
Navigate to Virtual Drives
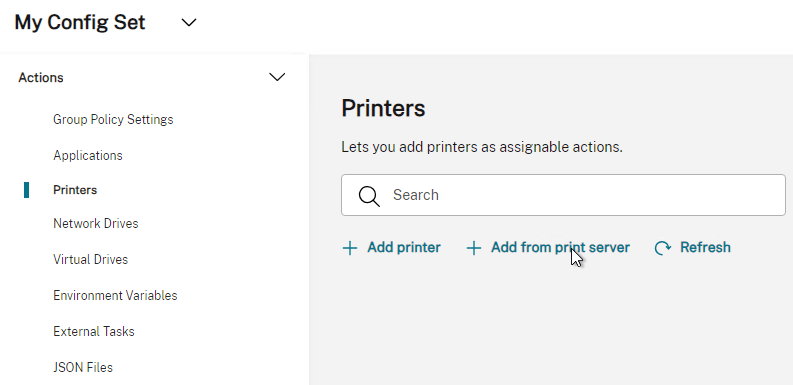[91, 259]
